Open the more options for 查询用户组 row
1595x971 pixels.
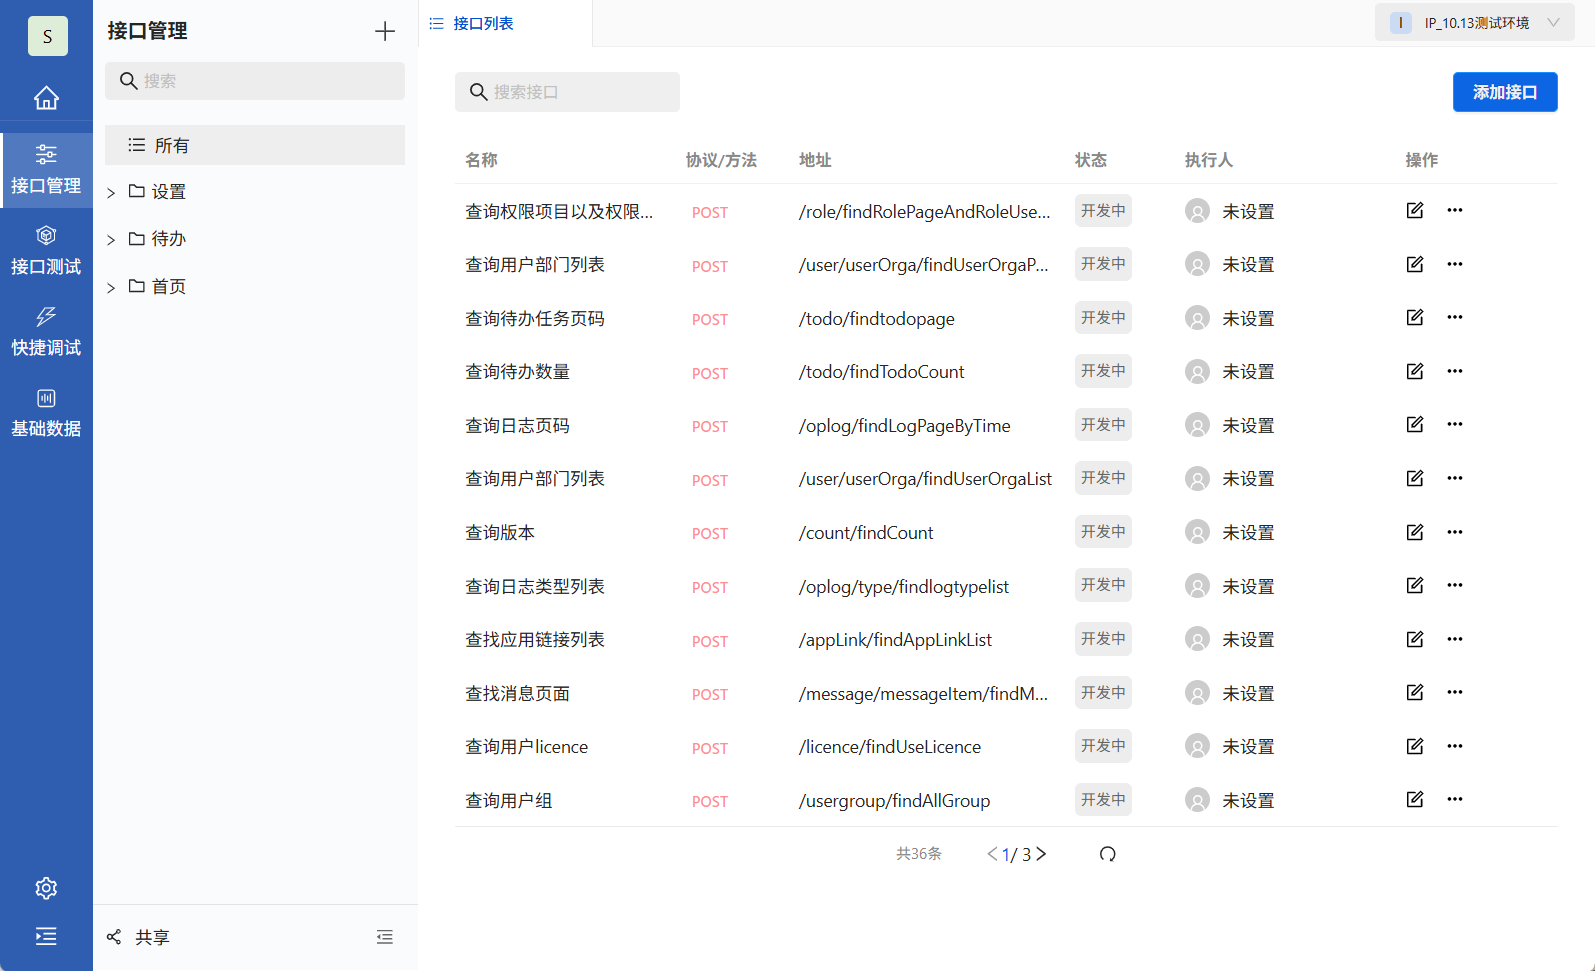1455,799
